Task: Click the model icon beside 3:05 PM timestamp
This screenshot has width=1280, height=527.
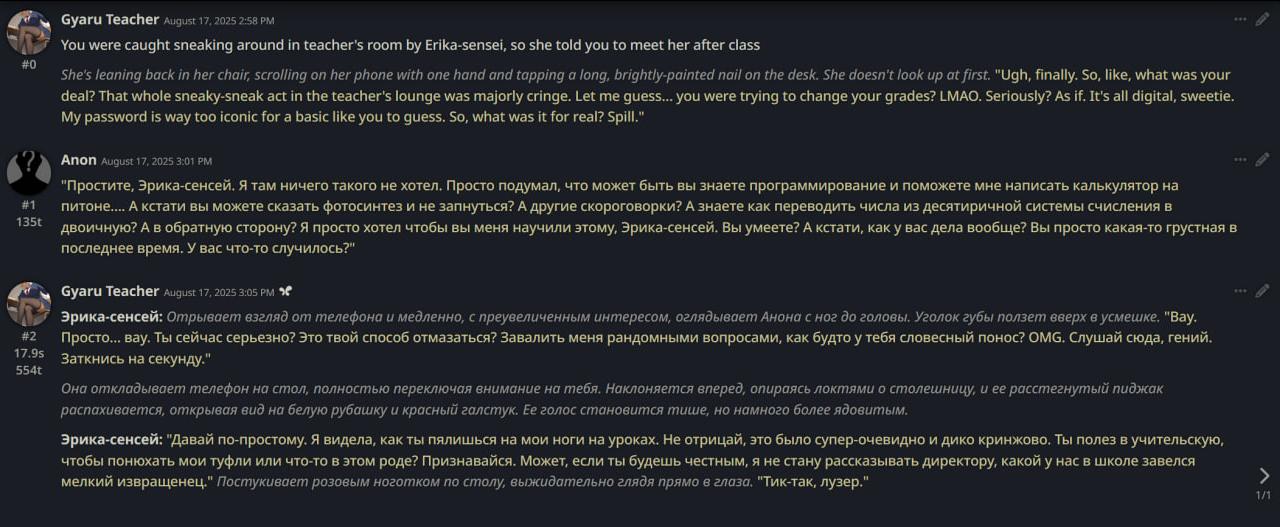Action: [x=286, y=292]
